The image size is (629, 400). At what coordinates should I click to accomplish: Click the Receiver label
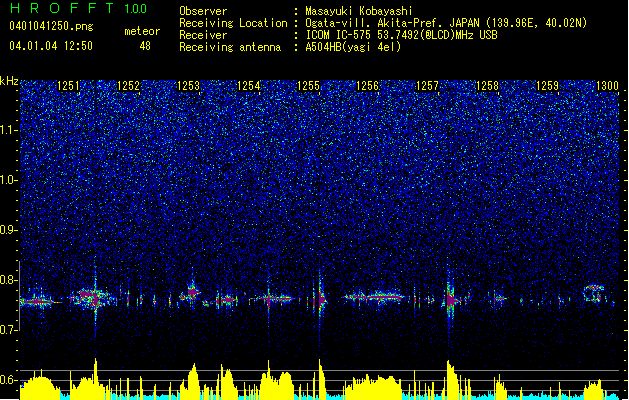click(203, 35)
